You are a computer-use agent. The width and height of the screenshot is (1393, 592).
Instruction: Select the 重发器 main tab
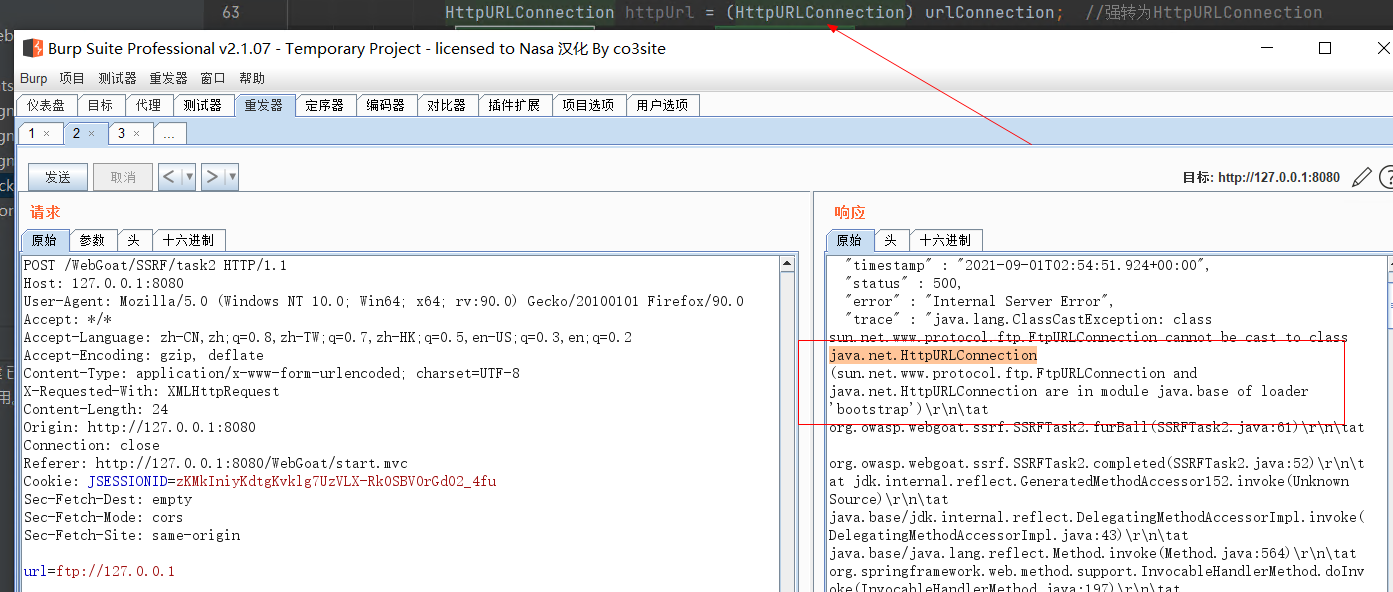pyautogui.click(x=264, y=105)
